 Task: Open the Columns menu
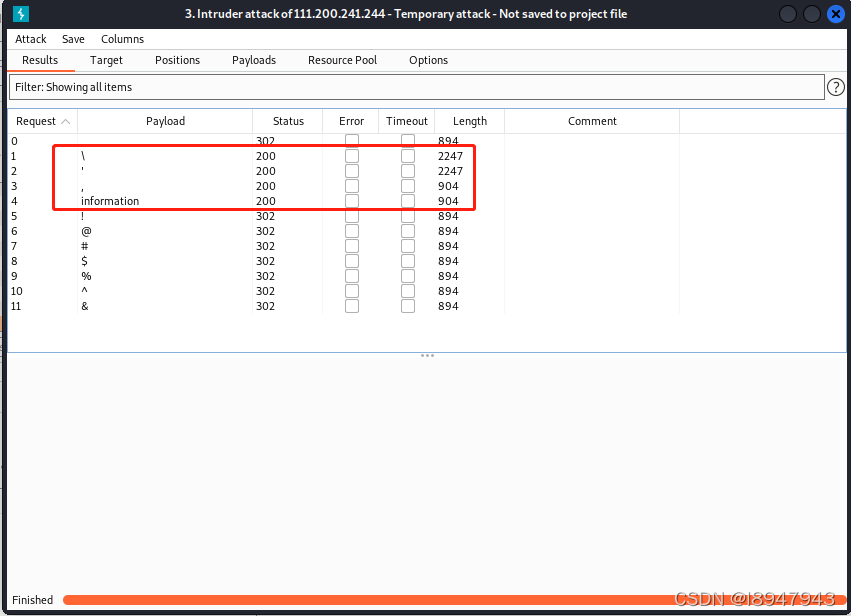pyautogui.click(x=122, y=39)
